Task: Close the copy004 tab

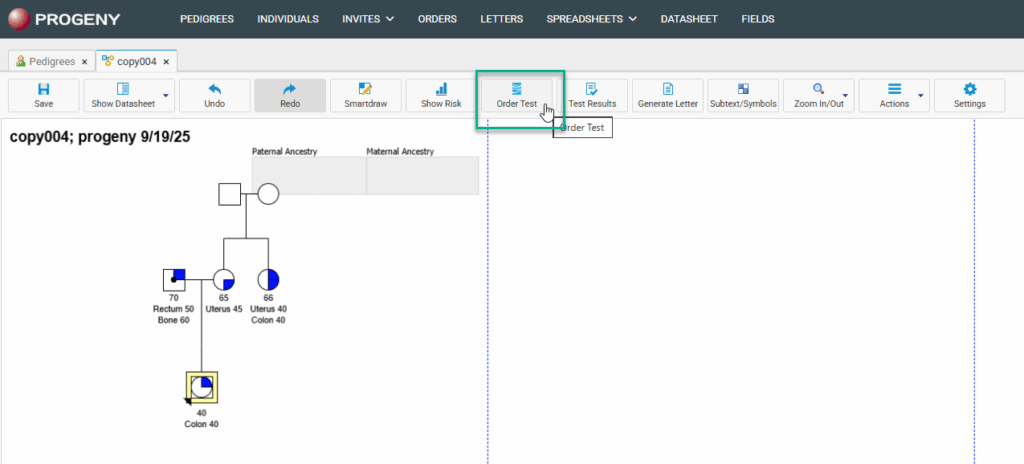Action: click(x=168, y=61)
